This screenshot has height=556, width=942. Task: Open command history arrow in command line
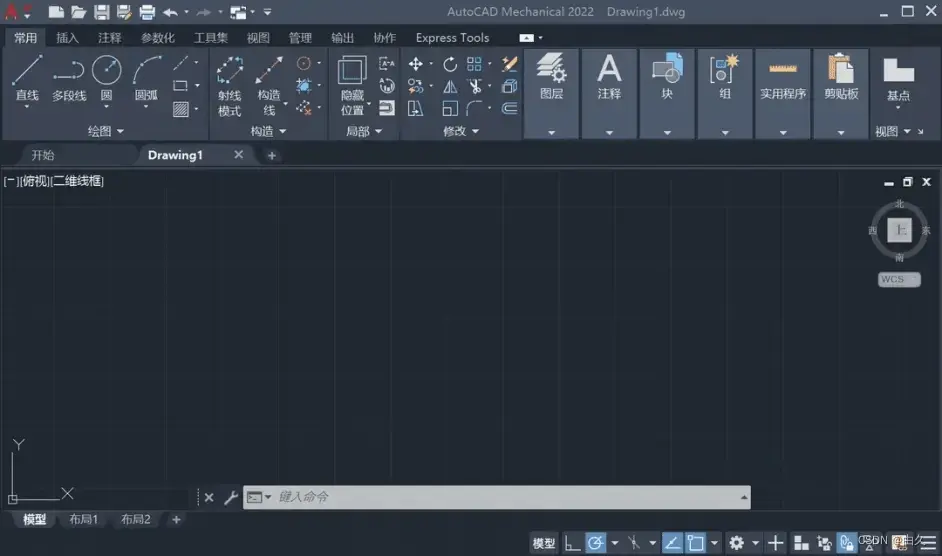point(744,497)
